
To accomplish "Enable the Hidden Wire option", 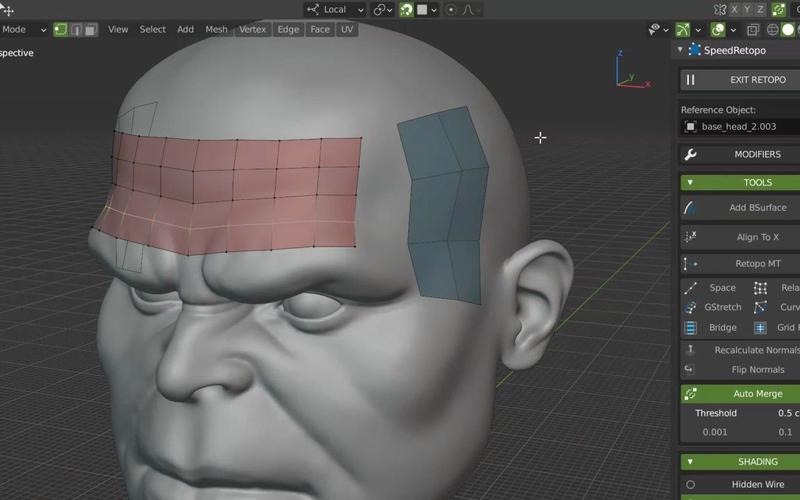I will (x=740, y=484).
